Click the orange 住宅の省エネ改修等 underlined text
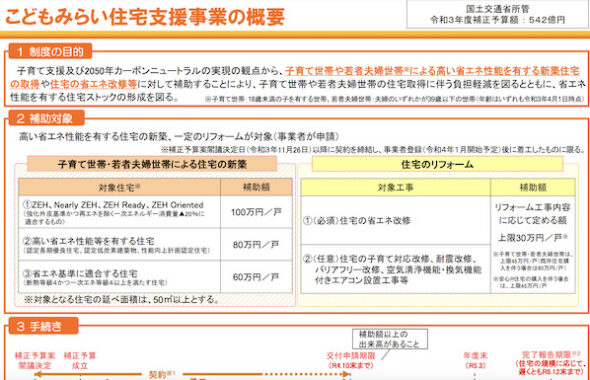Viewport: 590px width, 380px height. click(93, 84)
